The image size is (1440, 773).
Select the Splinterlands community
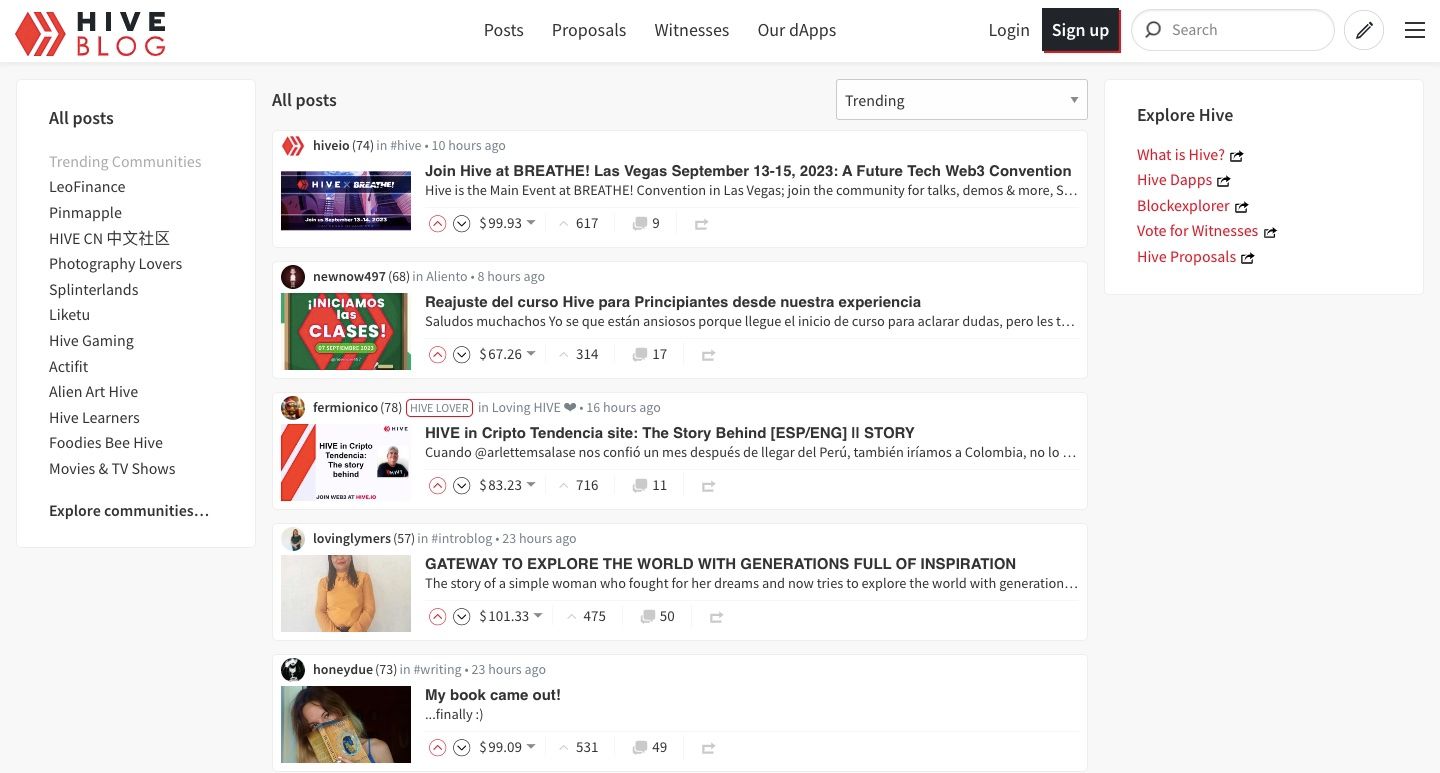click(94, 290)
